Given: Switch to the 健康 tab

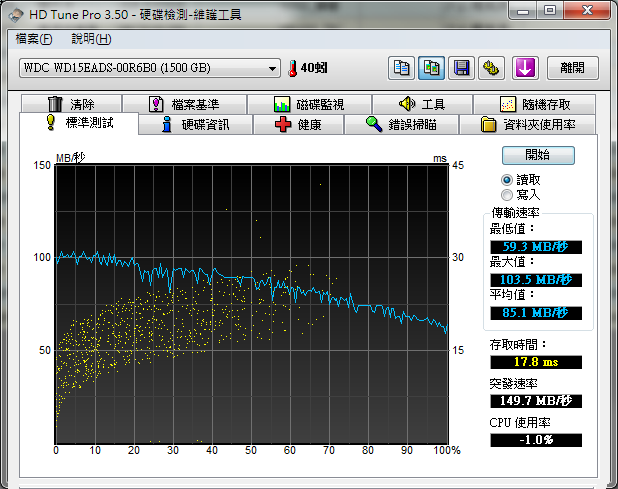Looking at the screenshot, I should (x=298, y=125).
